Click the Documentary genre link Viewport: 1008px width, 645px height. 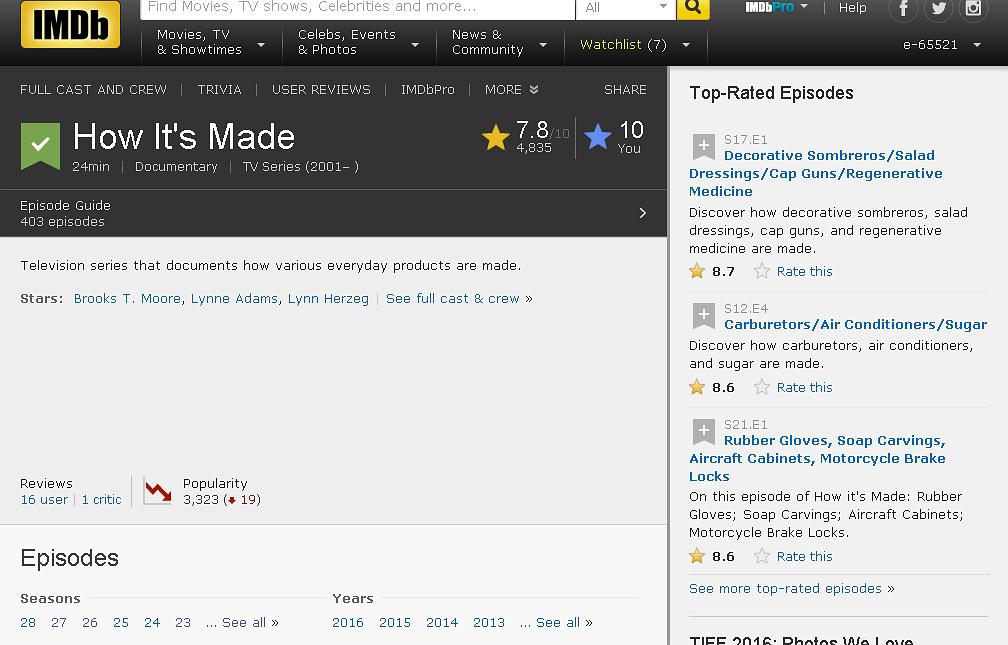point(176,167)
